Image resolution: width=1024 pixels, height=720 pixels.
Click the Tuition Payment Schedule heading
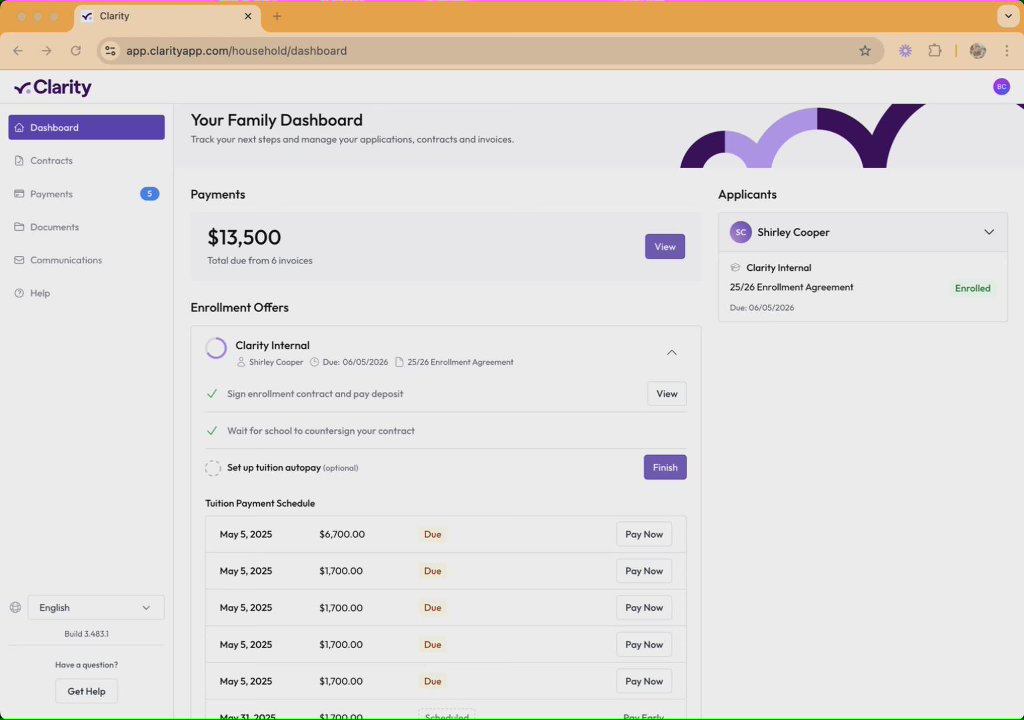click(x=260, y=504)
